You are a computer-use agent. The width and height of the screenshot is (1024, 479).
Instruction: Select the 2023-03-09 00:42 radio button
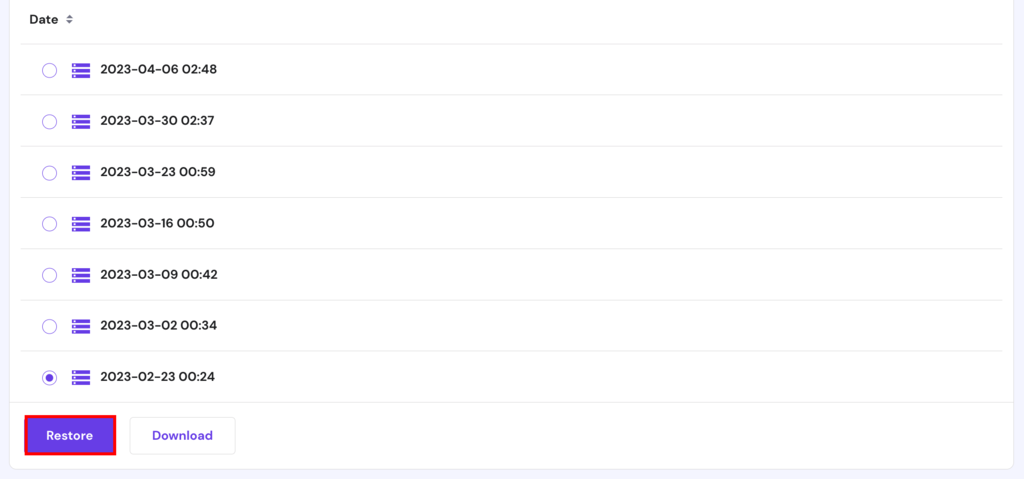tap(49, 275)
